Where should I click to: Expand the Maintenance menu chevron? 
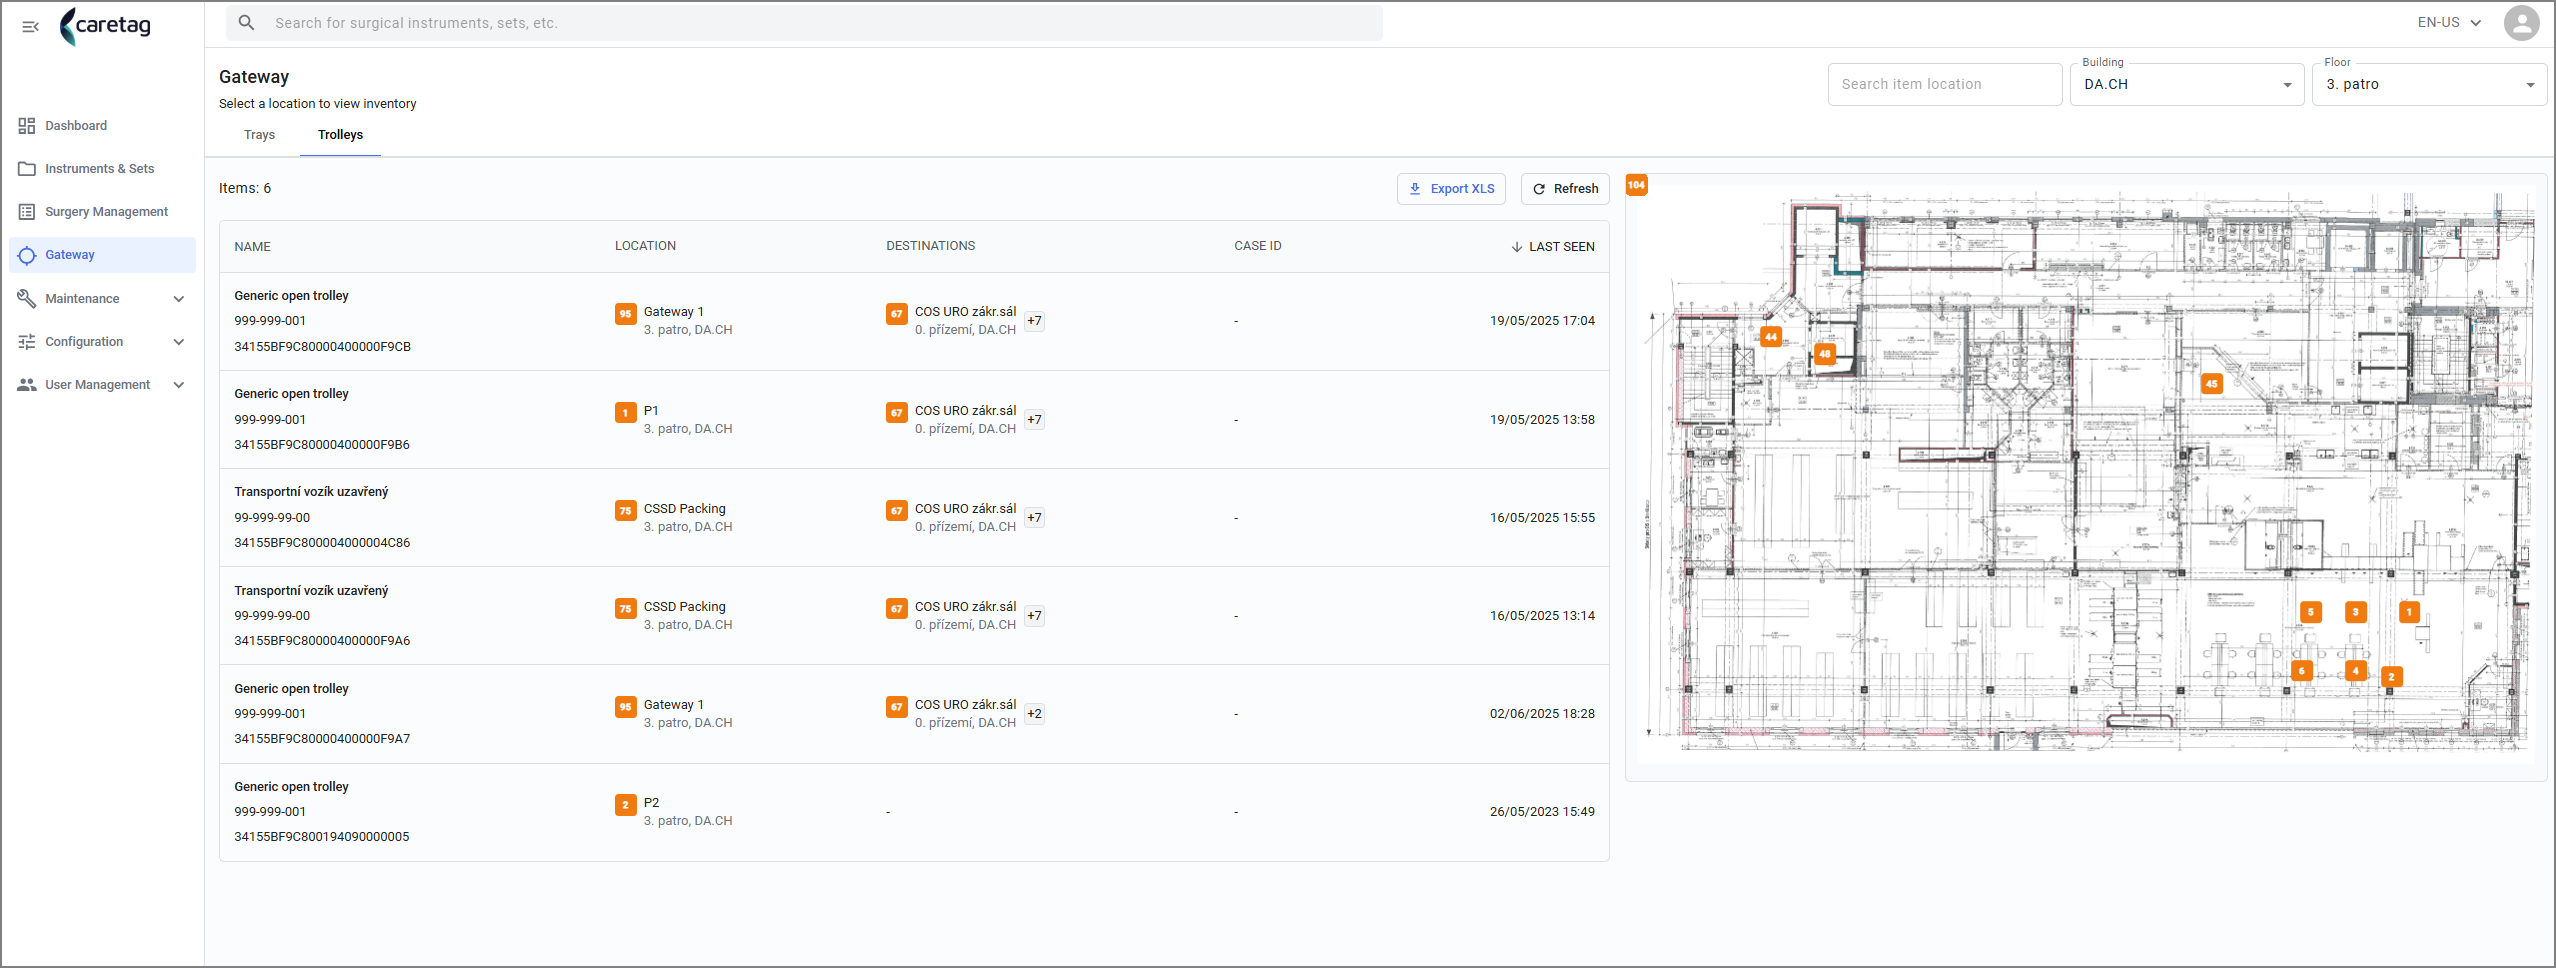tap(179, 299)
